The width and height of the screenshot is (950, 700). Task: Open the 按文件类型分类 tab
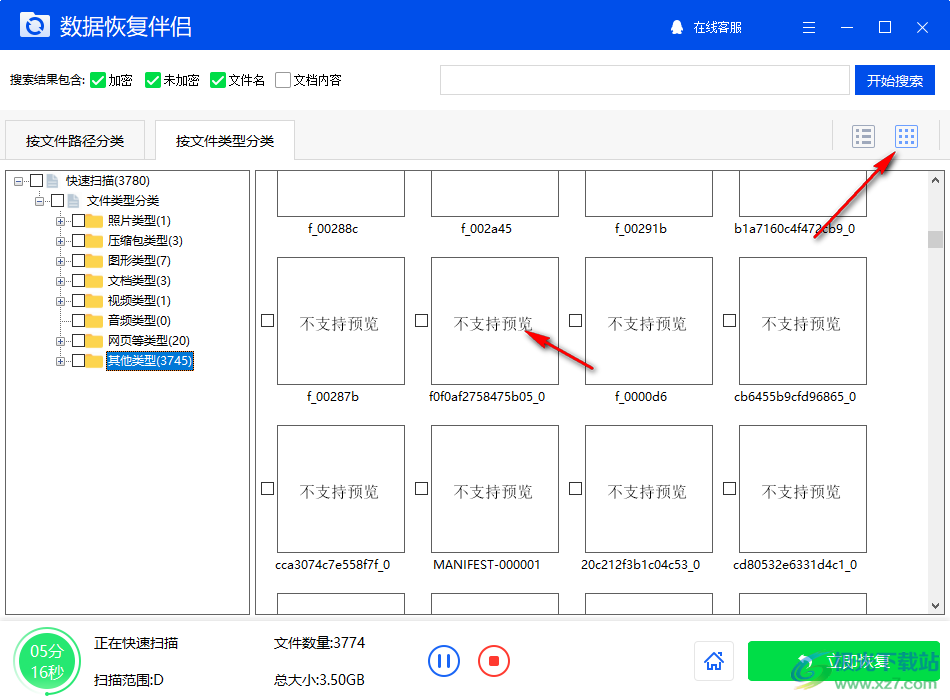tap(224, 140)
